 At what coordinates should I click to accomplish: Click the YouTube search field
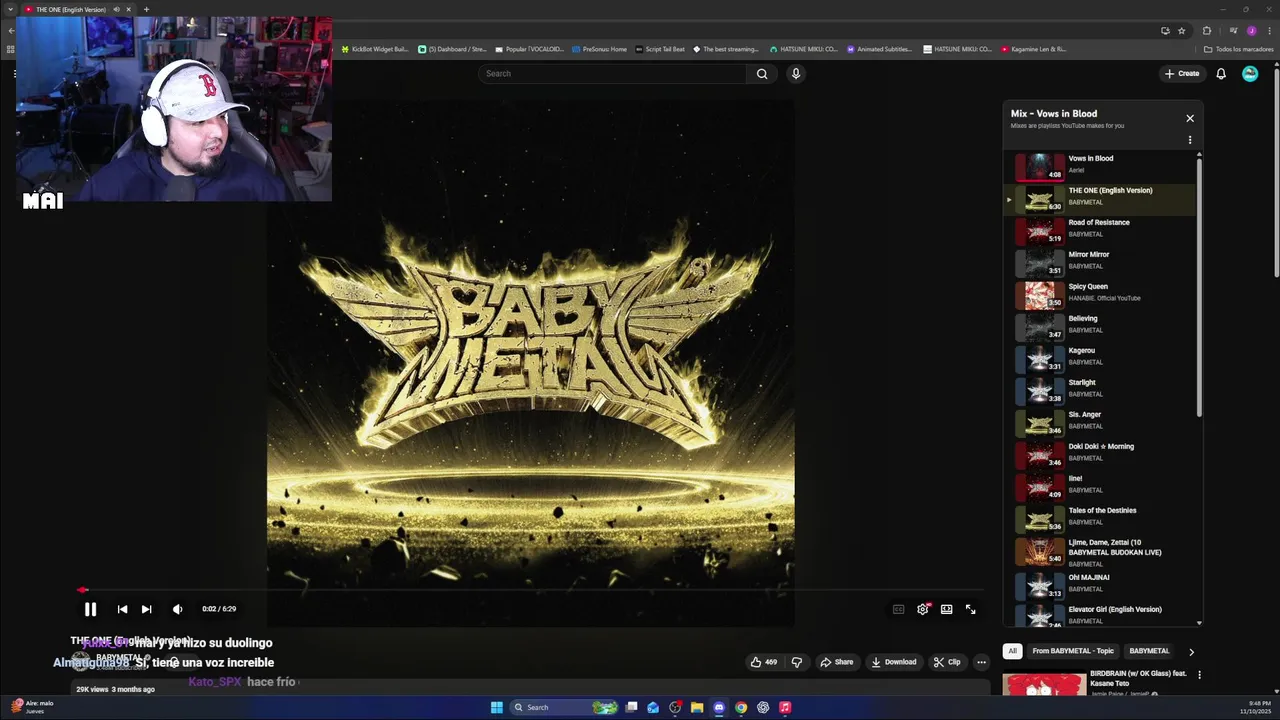pos(612,73)
